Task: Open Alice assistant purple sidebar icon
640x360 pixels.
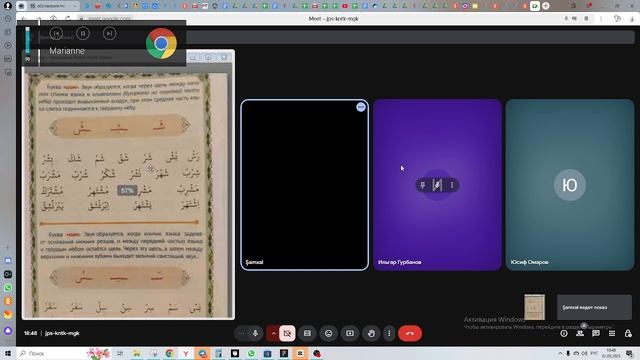Action: point(8,330)
